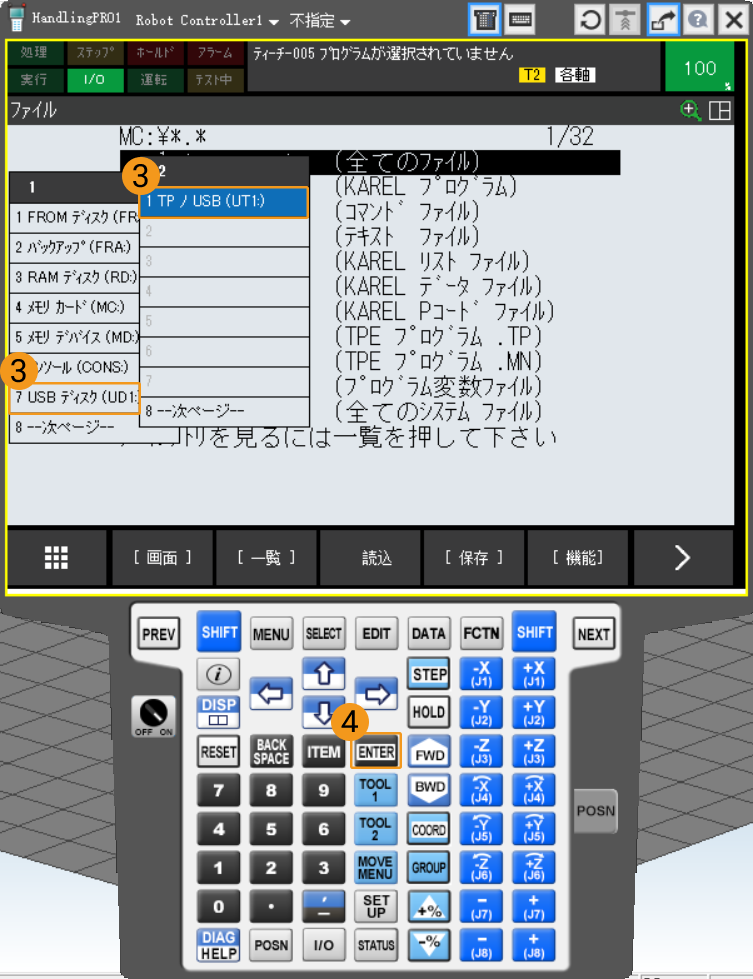Click the NEXT key on keypad
The width and height of the screenshot is (753, 979).
pyautogui.click(x=593, y=634)
